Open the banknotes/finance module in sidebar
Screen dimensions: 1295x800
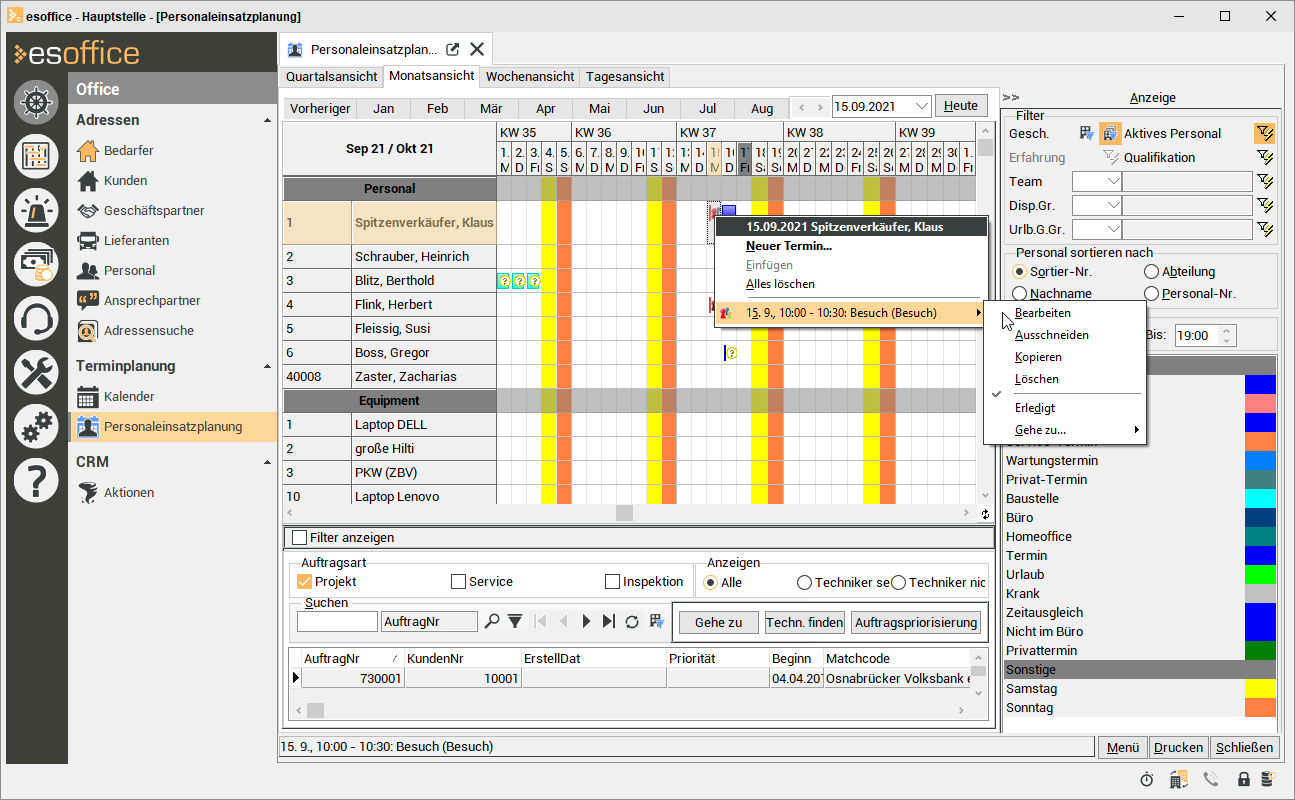36,264
